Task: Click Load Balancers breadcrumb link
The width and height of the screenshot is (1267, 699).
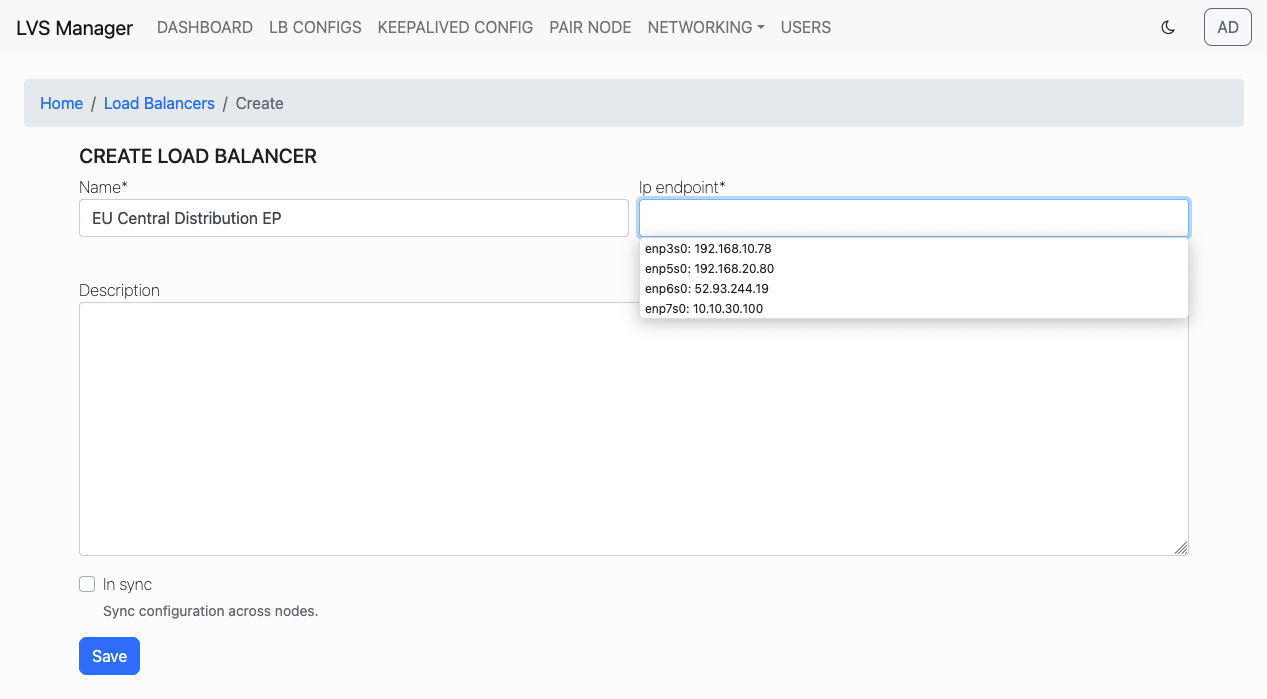Action: [159, 103]
